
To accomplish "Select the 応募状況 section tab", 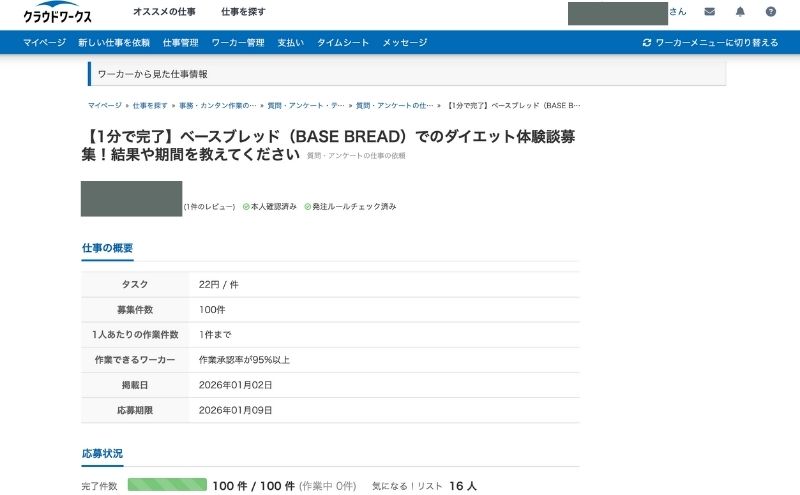I will (102, 454).
